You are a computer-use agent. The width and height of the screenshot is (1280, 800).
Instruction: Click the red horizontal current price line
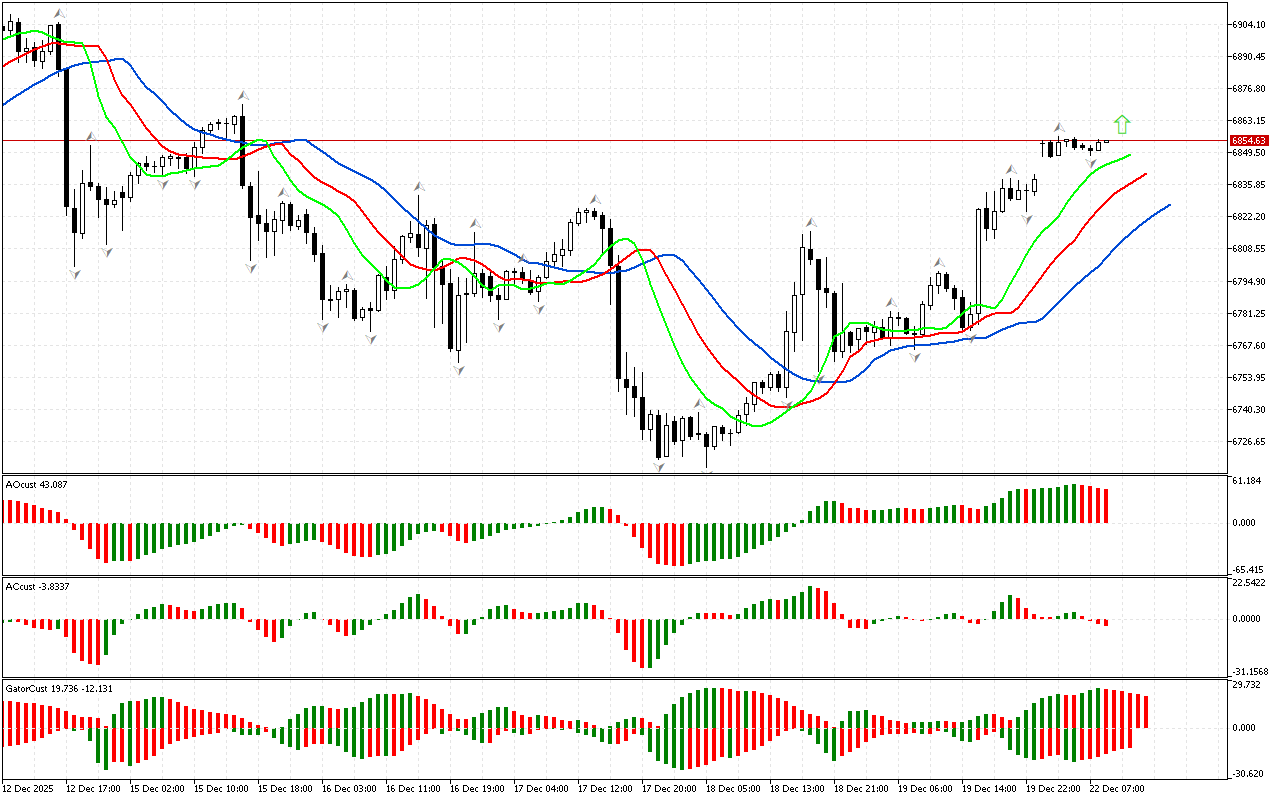[600, 141]
